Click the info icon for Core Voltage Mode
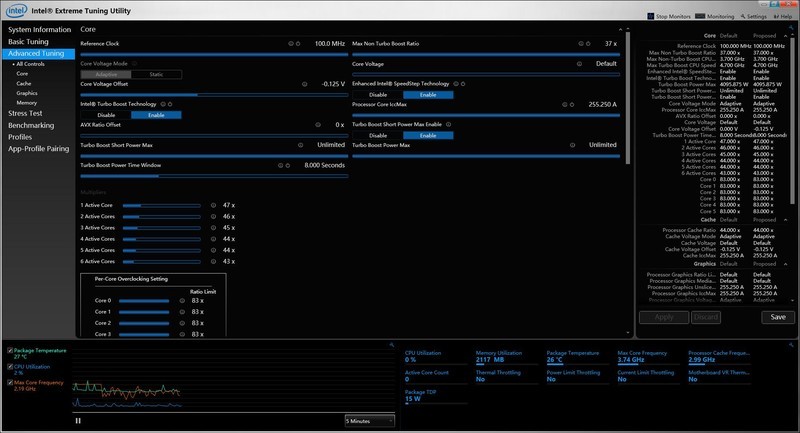Screen dimensions: 800x433 click(x=135, y=64)
